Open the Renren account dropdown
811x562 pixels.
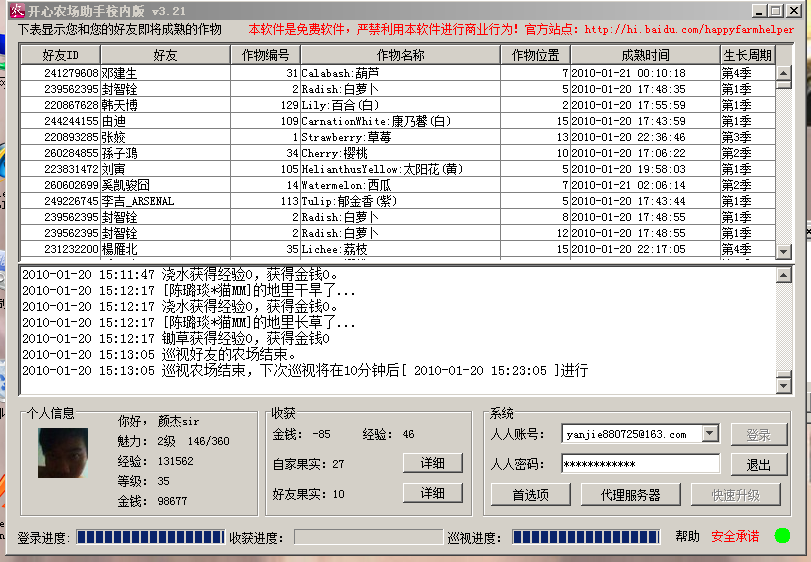[x=710, y=434]
